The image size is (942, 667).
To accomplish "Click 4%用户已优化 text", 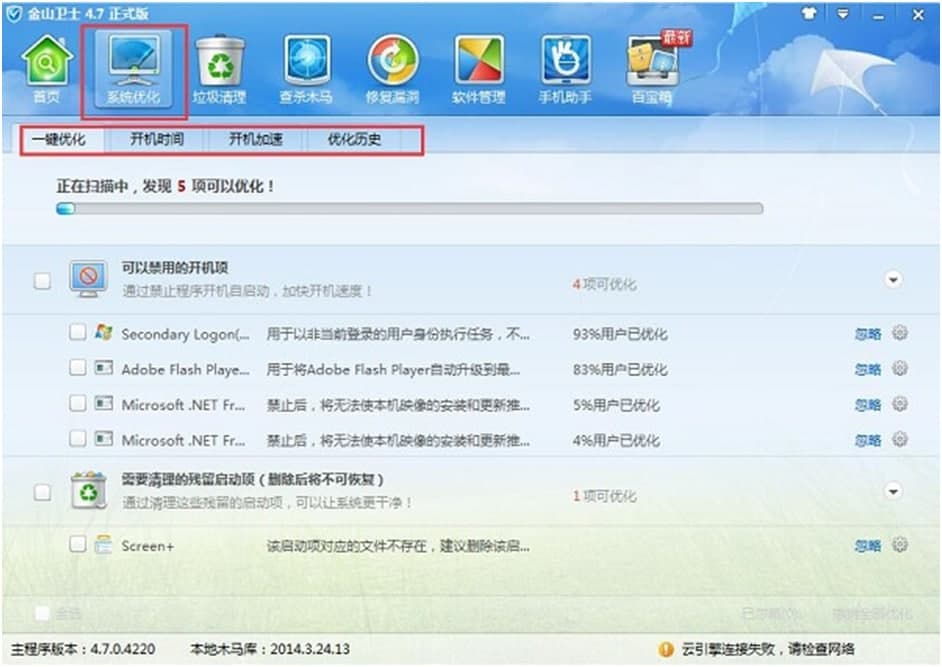I will pos(616,440).
